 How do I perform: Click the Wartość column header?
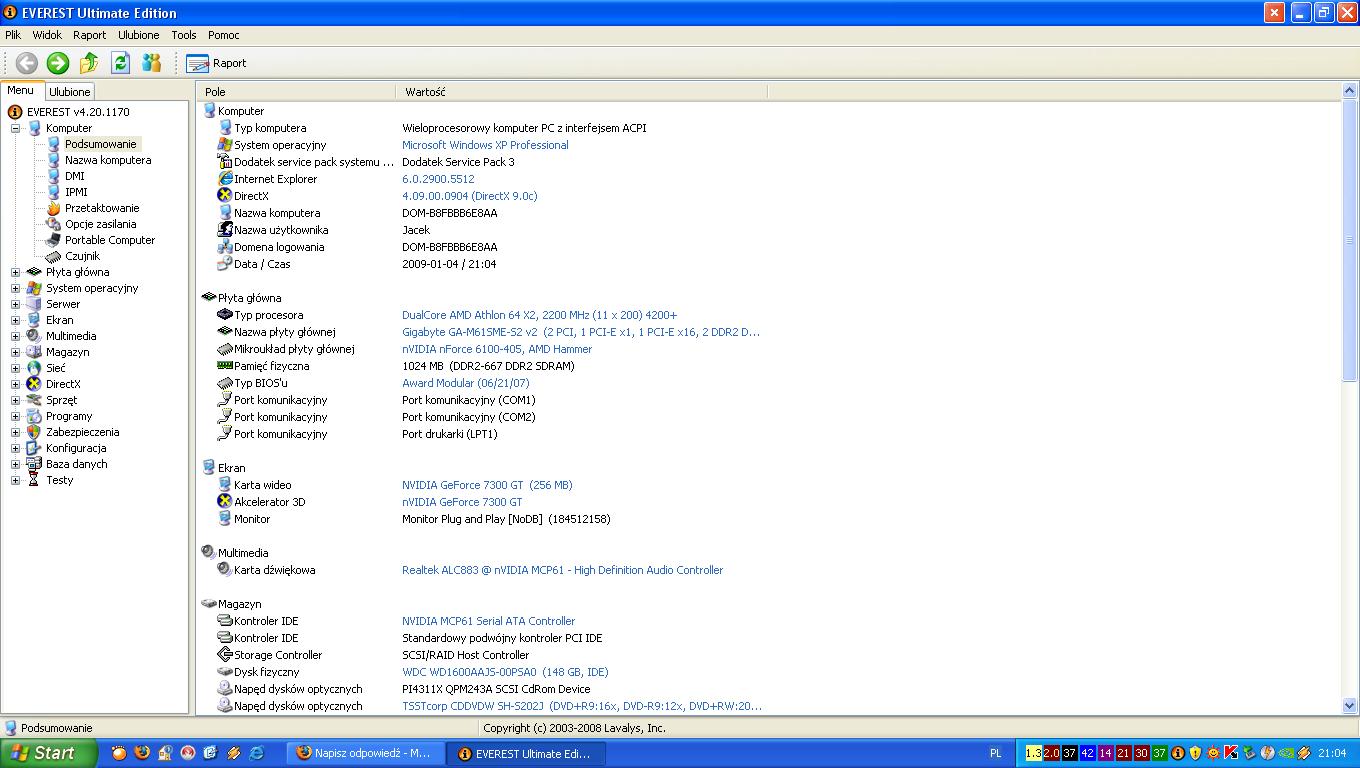(x=582, y=92)
